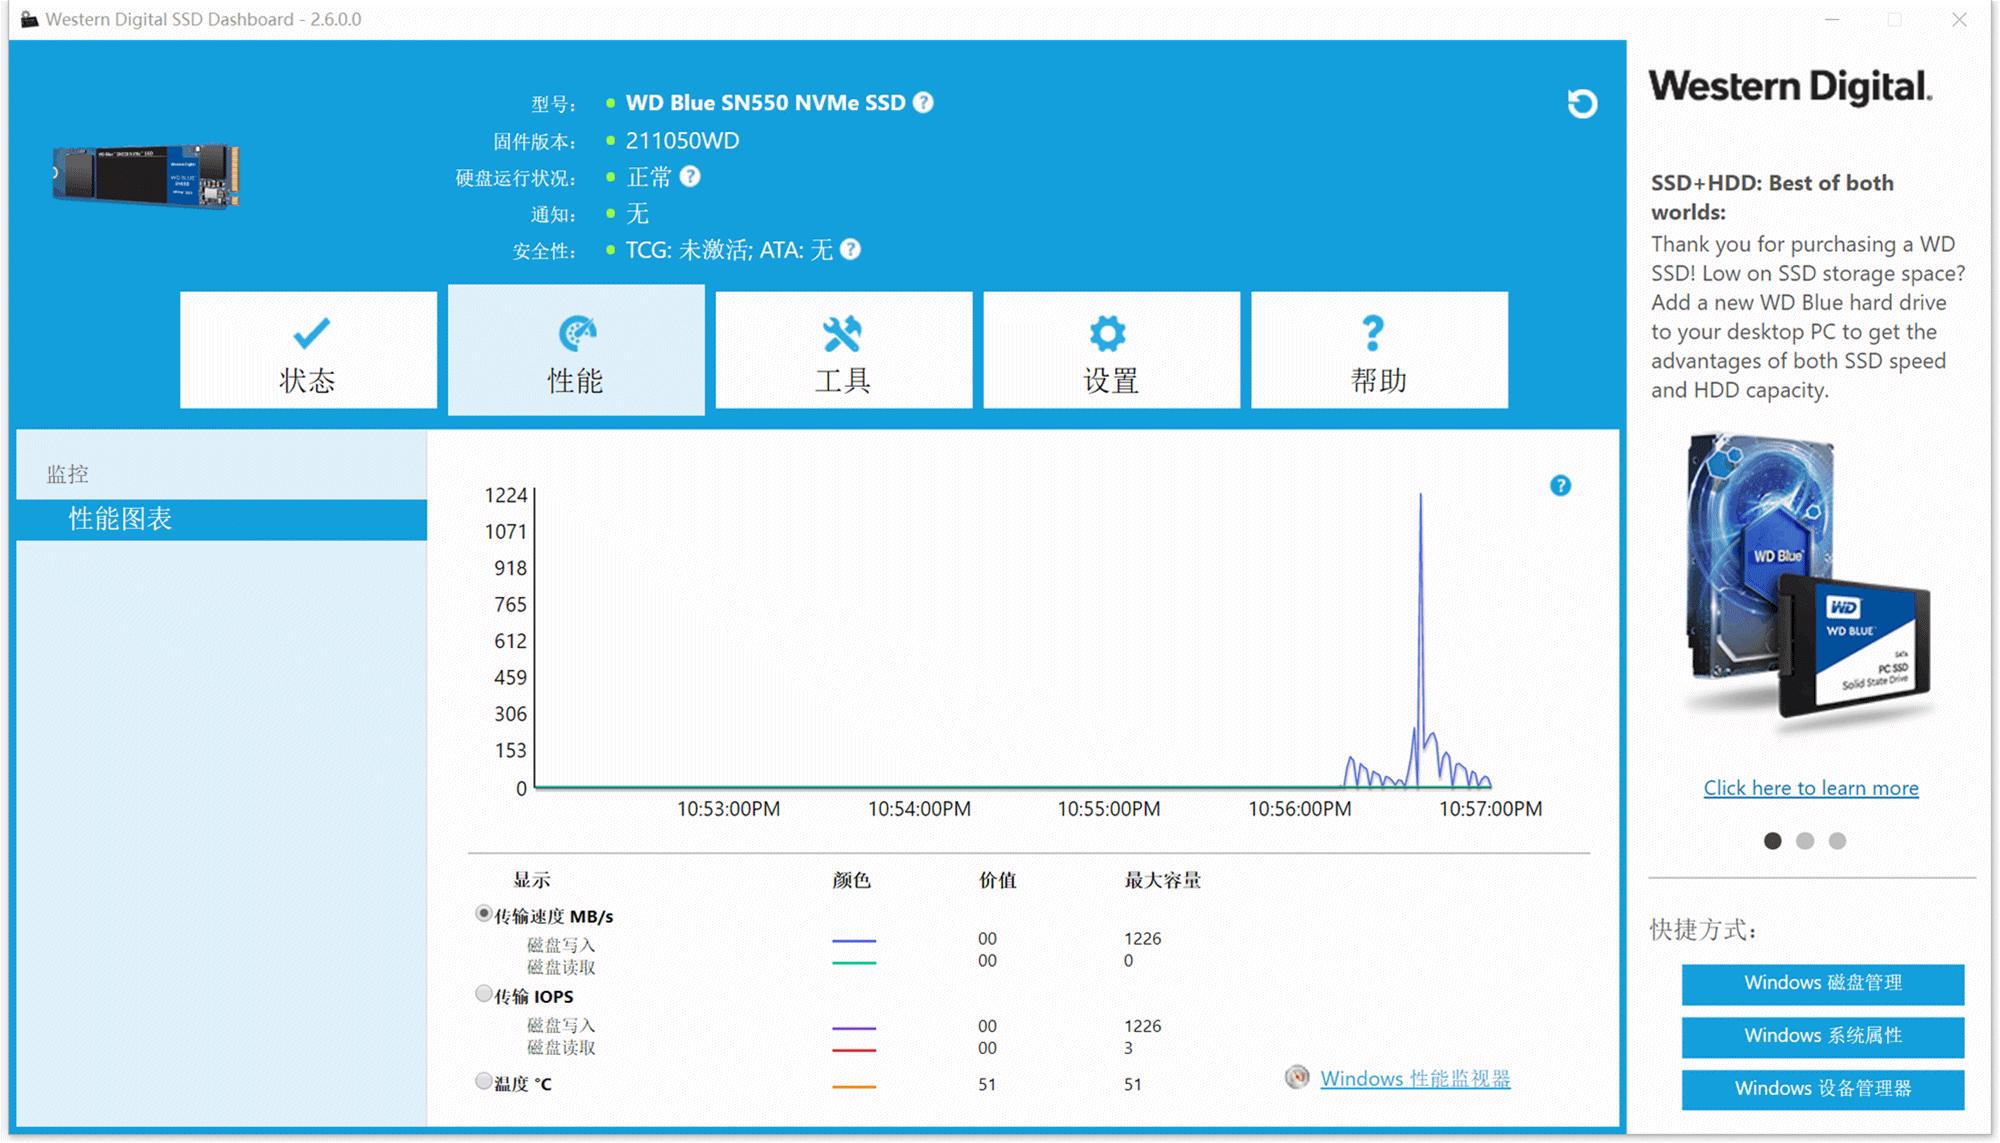Open the 状态 status tab
This screenshot has height=1143, width=2000.
coord(308,350)
